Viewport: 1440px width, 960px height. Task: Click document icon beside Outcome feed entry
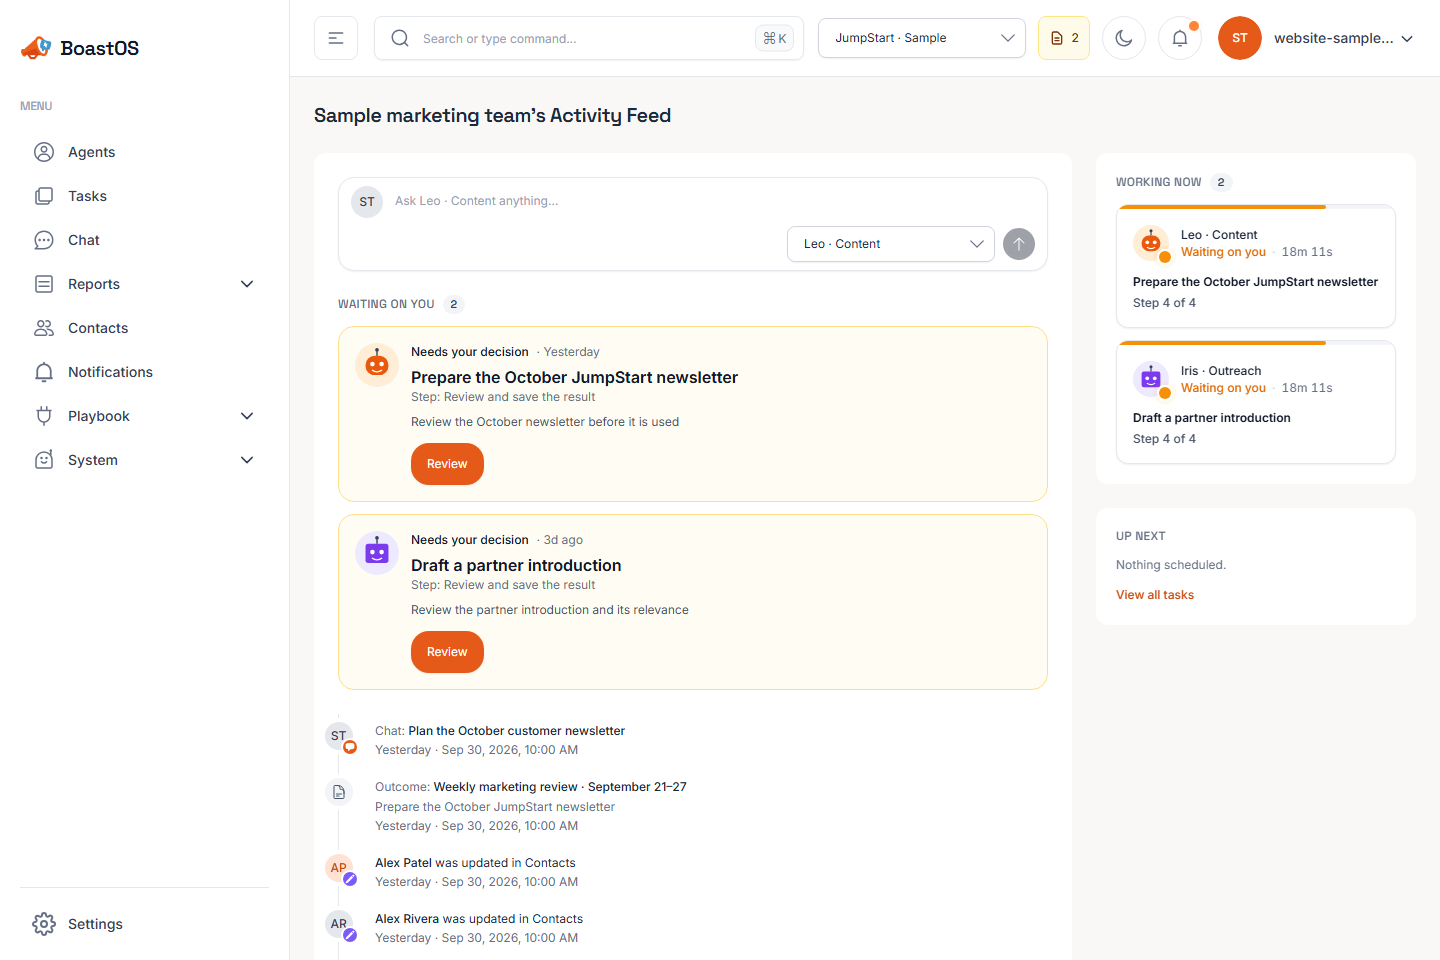339,792
